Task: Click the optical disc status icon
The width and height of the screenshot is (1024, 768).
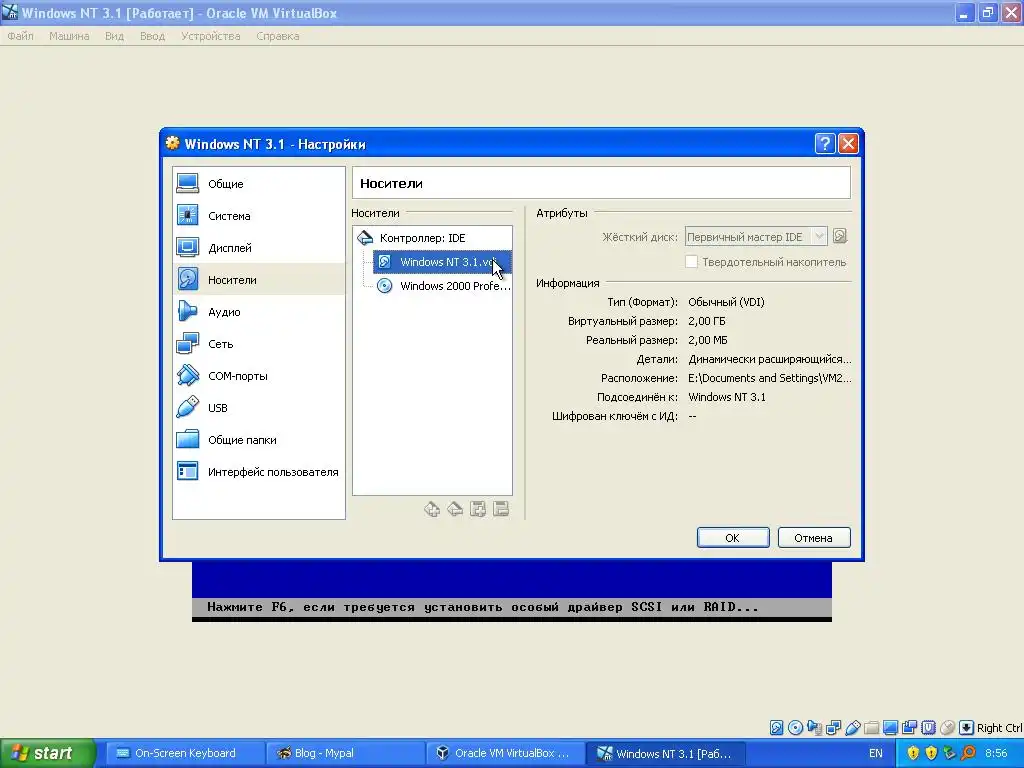Action: click(795, 728)
